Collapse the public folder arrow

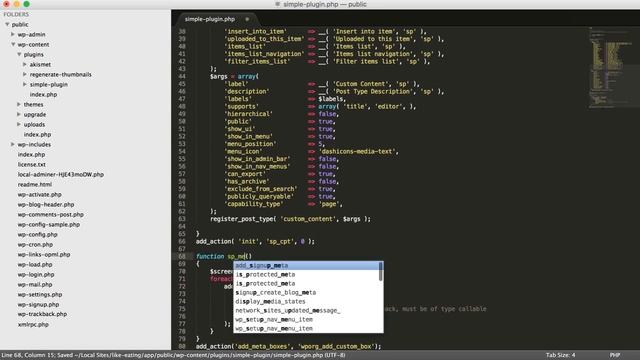pos(7,24)
